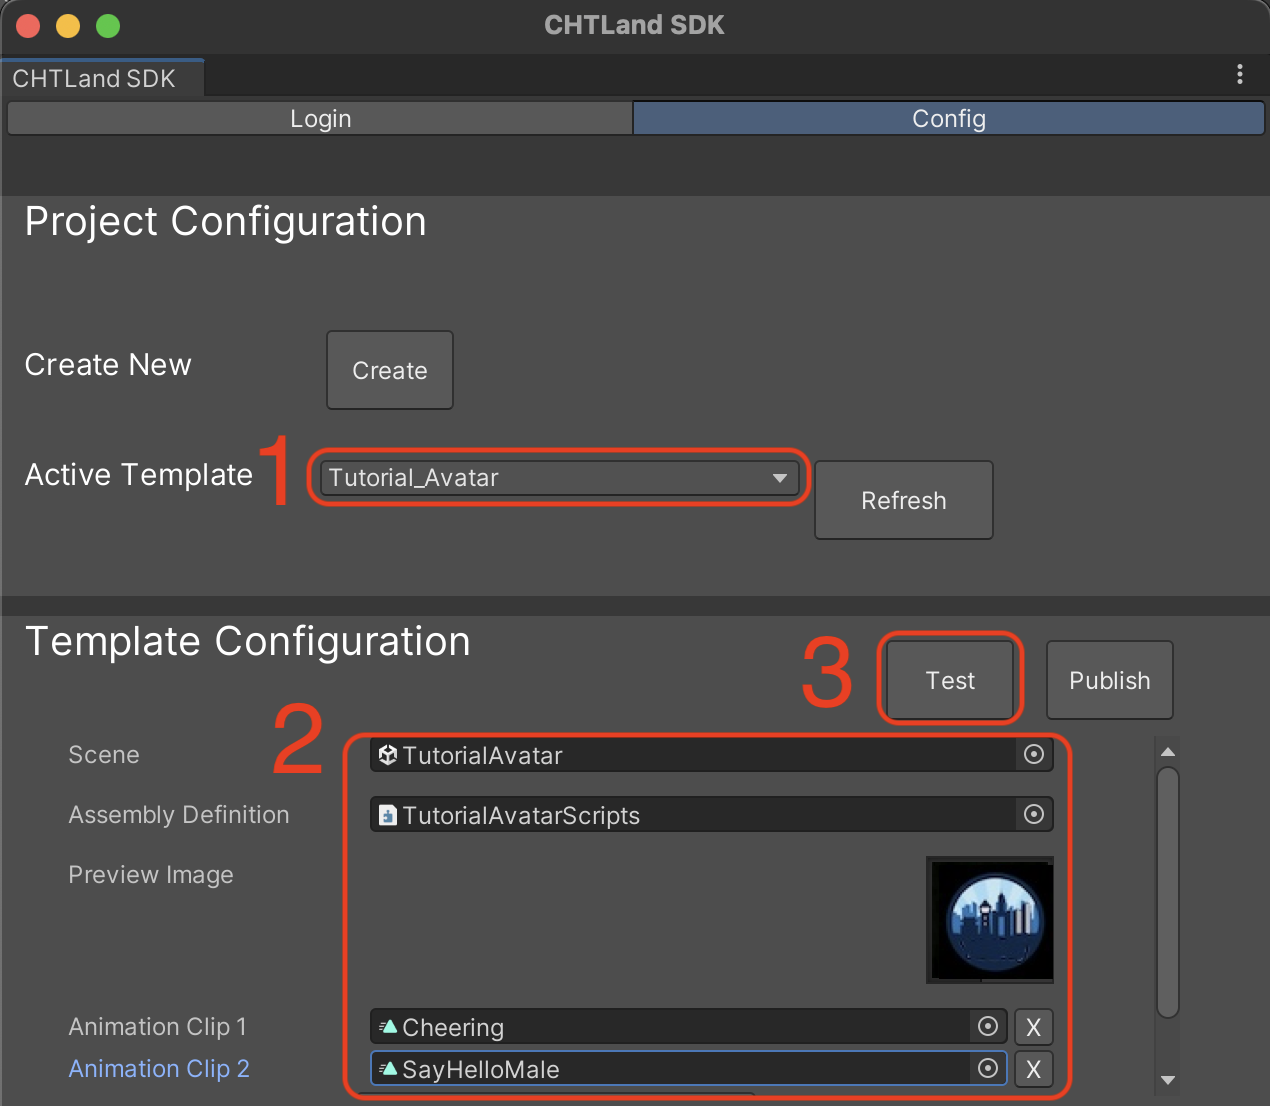Select the CHTLand SDK window tab
1270x1106 pixels.
pyautogui.click(x=95, y=79)
